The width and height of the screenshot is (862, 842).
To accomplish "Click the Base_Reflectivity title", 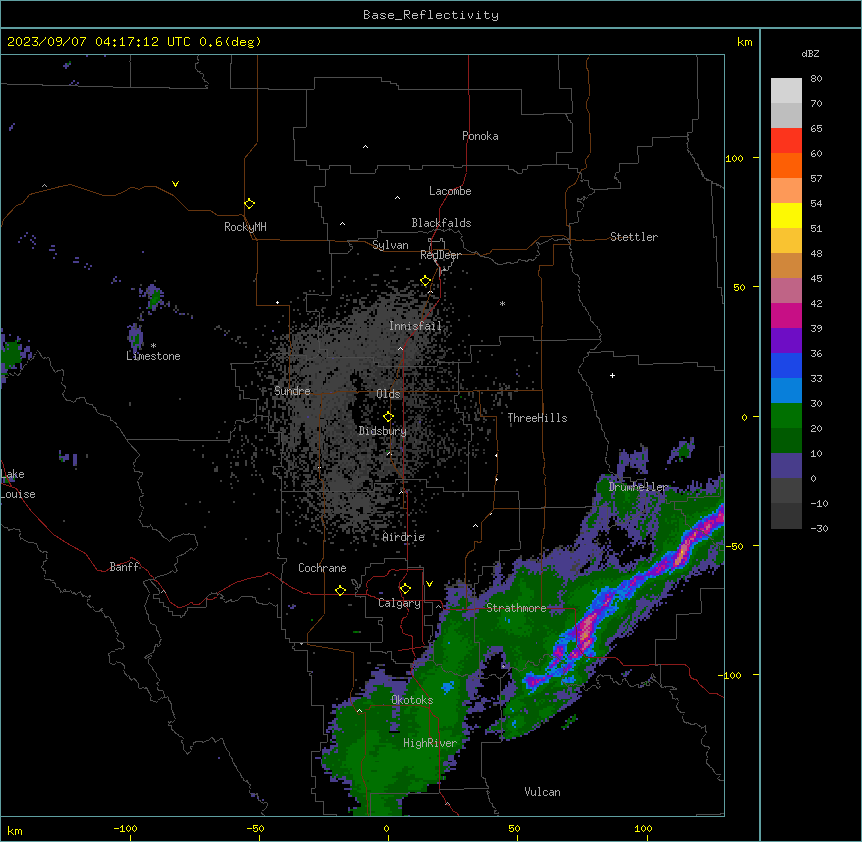I will point(431,15).
